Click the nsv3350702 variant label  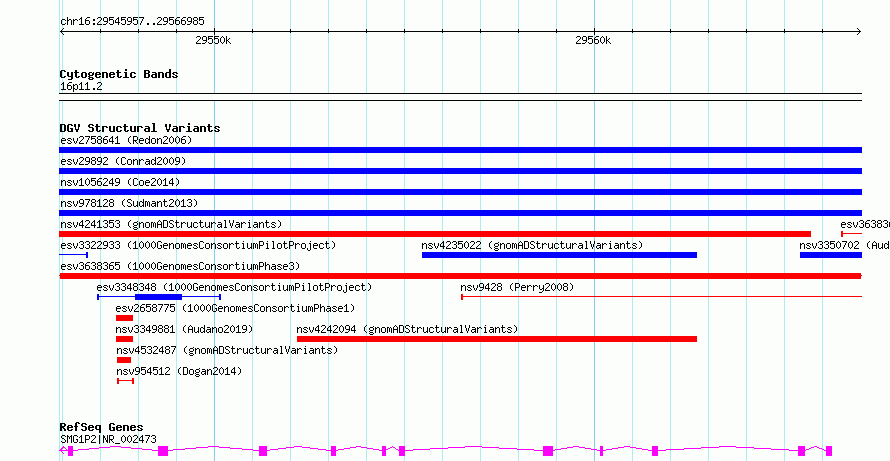tap(844, 246)
